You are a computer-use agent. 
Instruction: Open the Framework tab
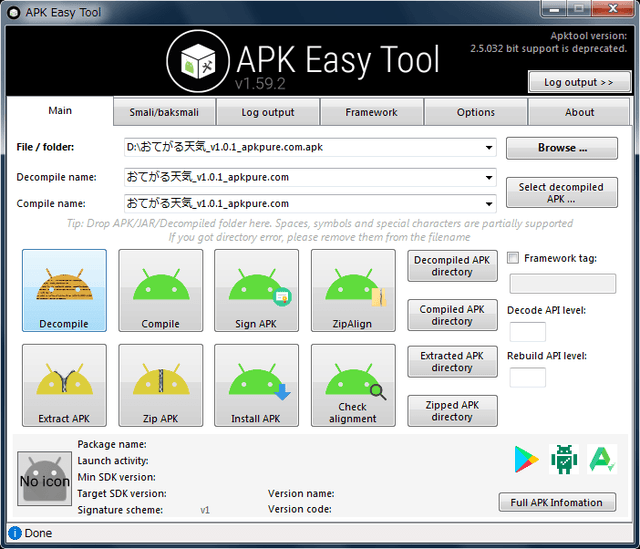pos(371,112)
